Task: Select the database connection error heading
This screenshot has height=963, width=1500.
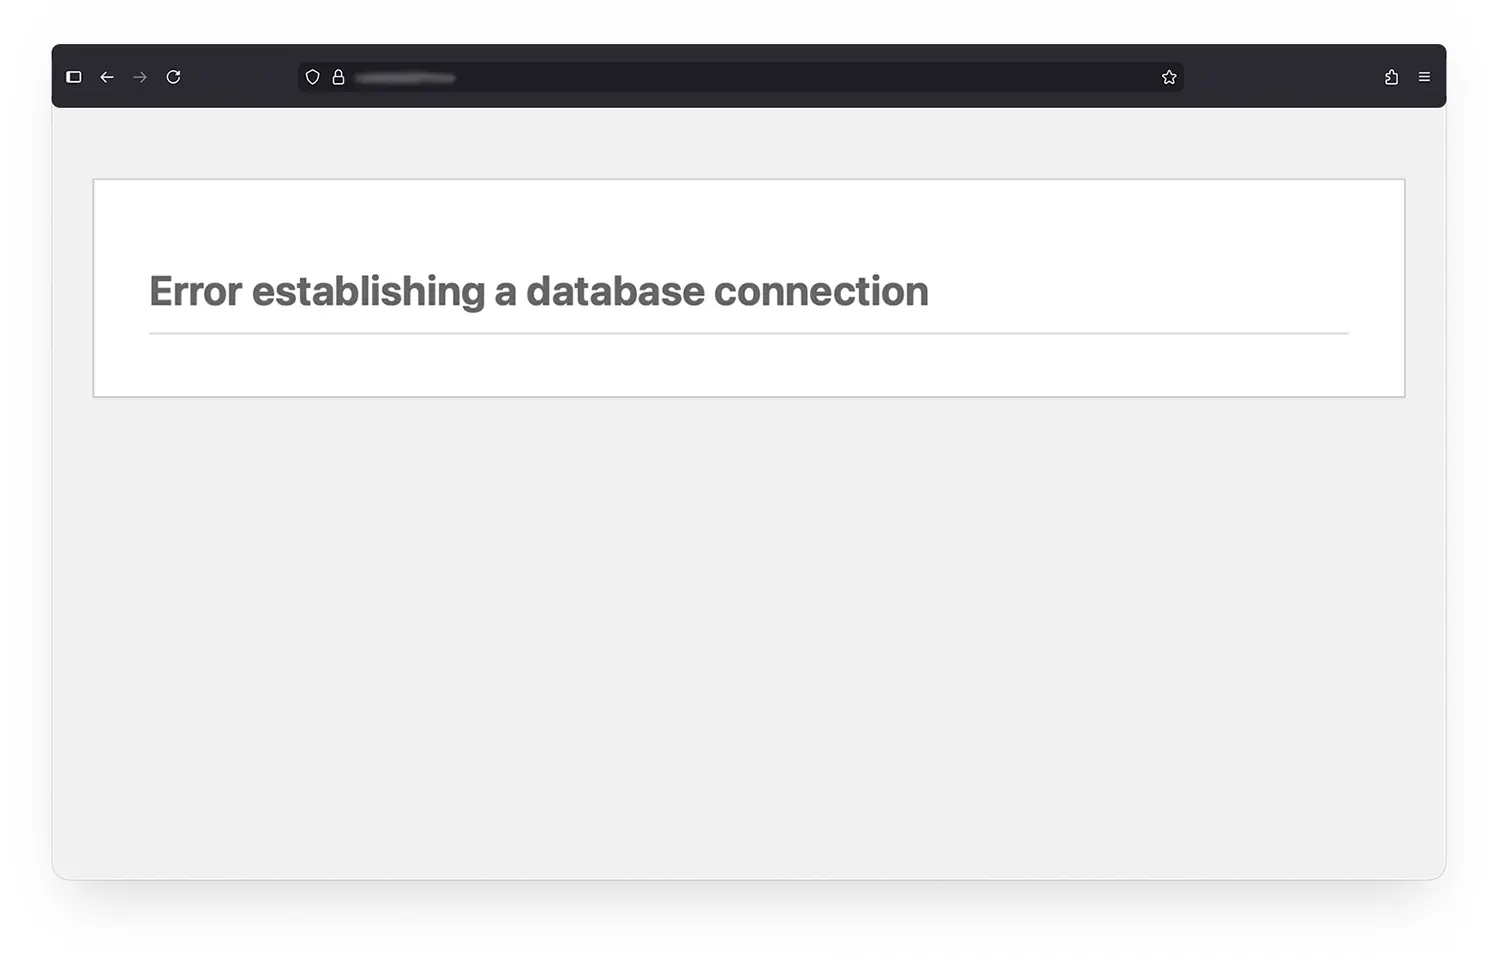Action: coord(538,291)
